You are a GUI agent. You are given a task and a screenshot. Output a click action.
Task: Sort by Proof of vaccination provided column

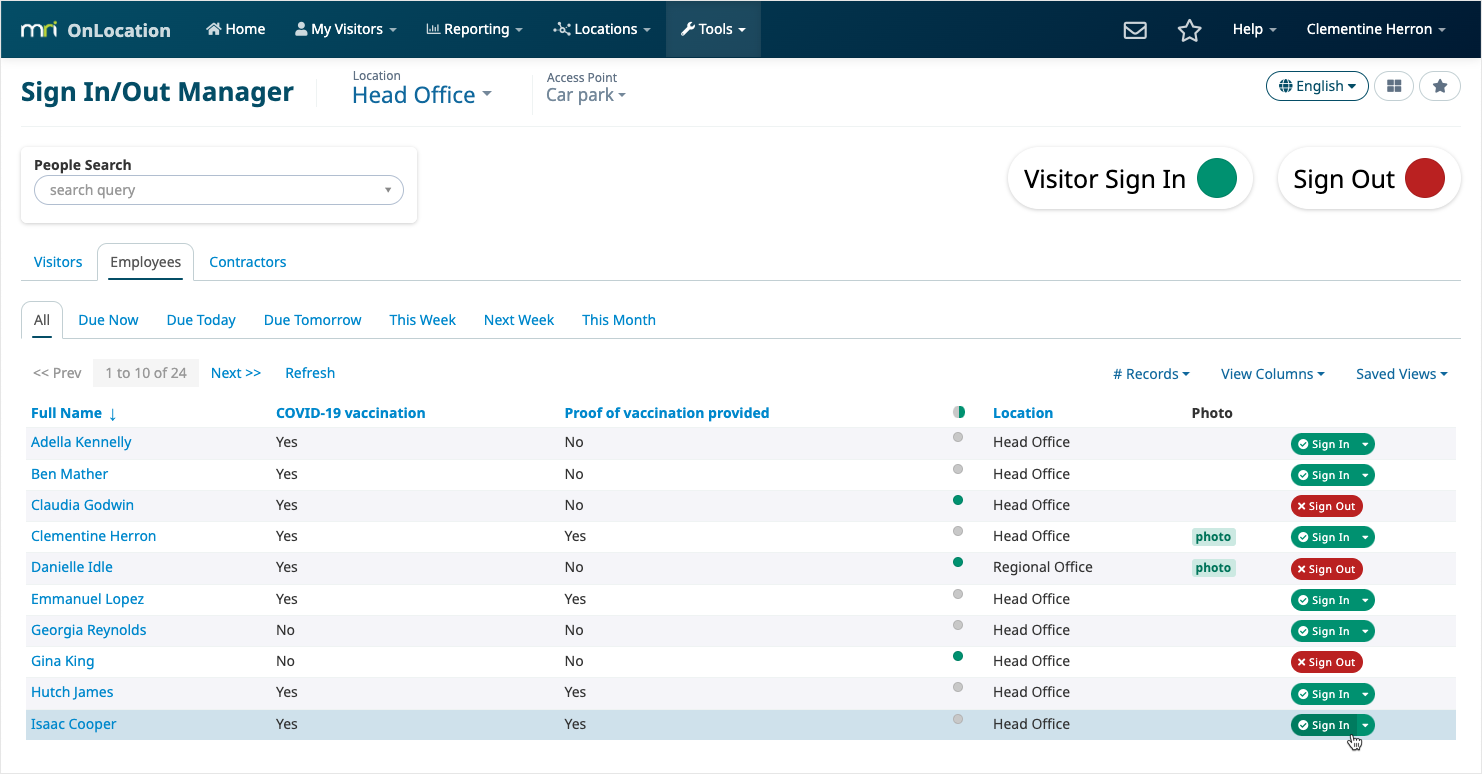667,413
